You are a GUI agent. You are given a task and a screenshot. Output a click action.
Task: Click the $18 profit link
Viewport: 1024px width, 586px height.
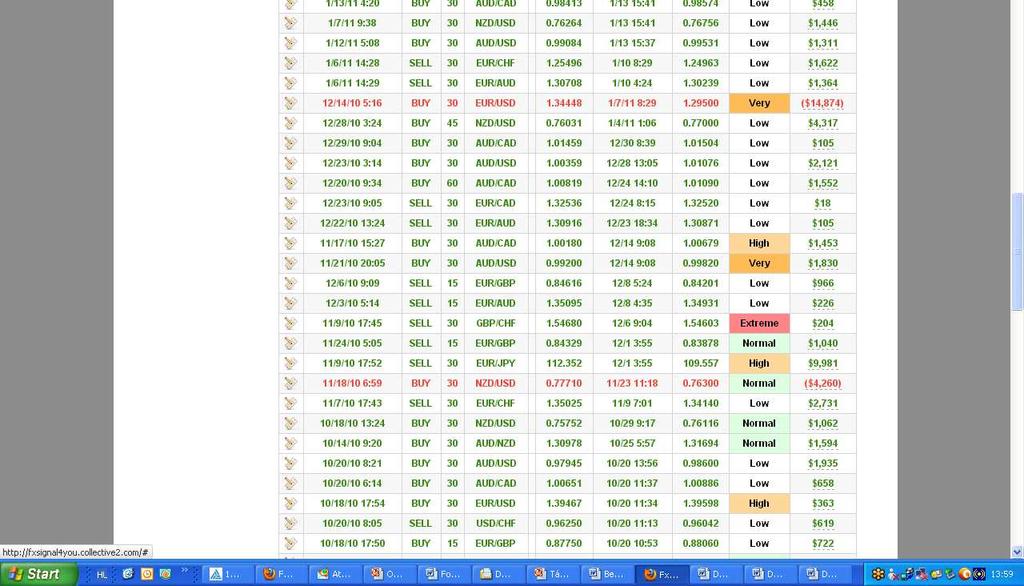pos(823,203)
